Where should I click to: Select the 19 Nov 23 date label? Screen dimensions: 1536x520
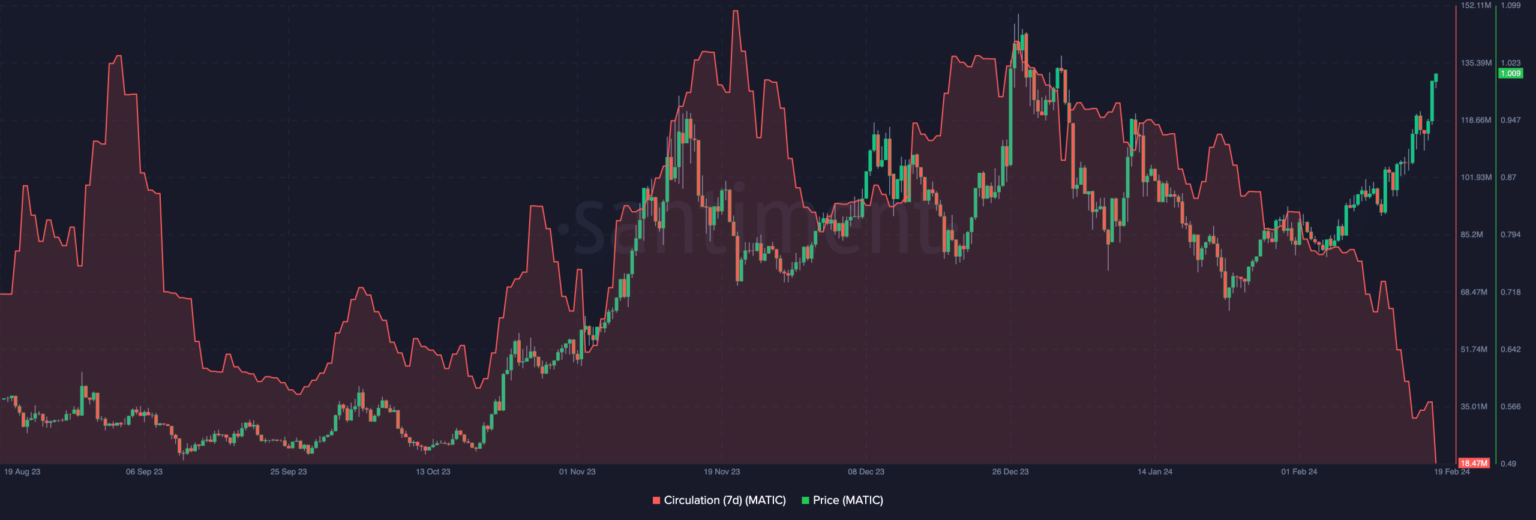click(x=721, y=471)
